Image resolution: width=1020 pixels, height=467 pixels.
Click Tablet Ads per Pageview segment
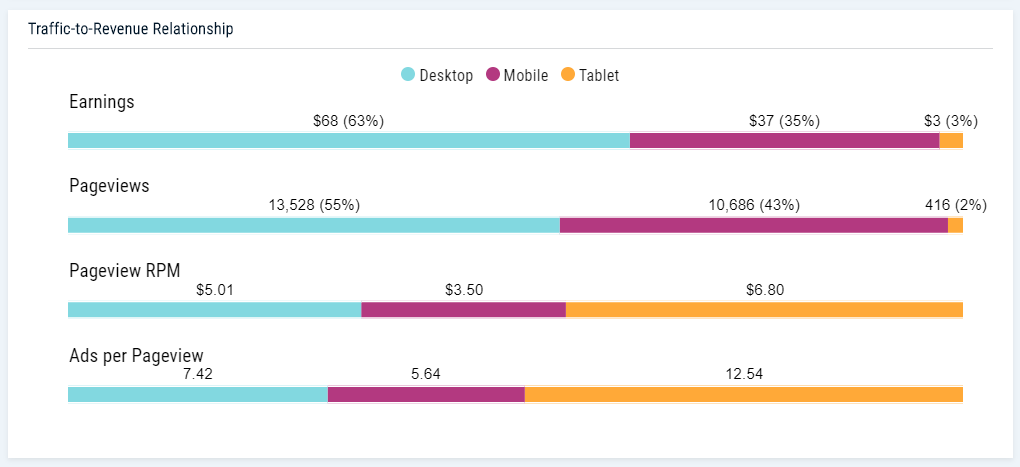[x=743, y=395]
